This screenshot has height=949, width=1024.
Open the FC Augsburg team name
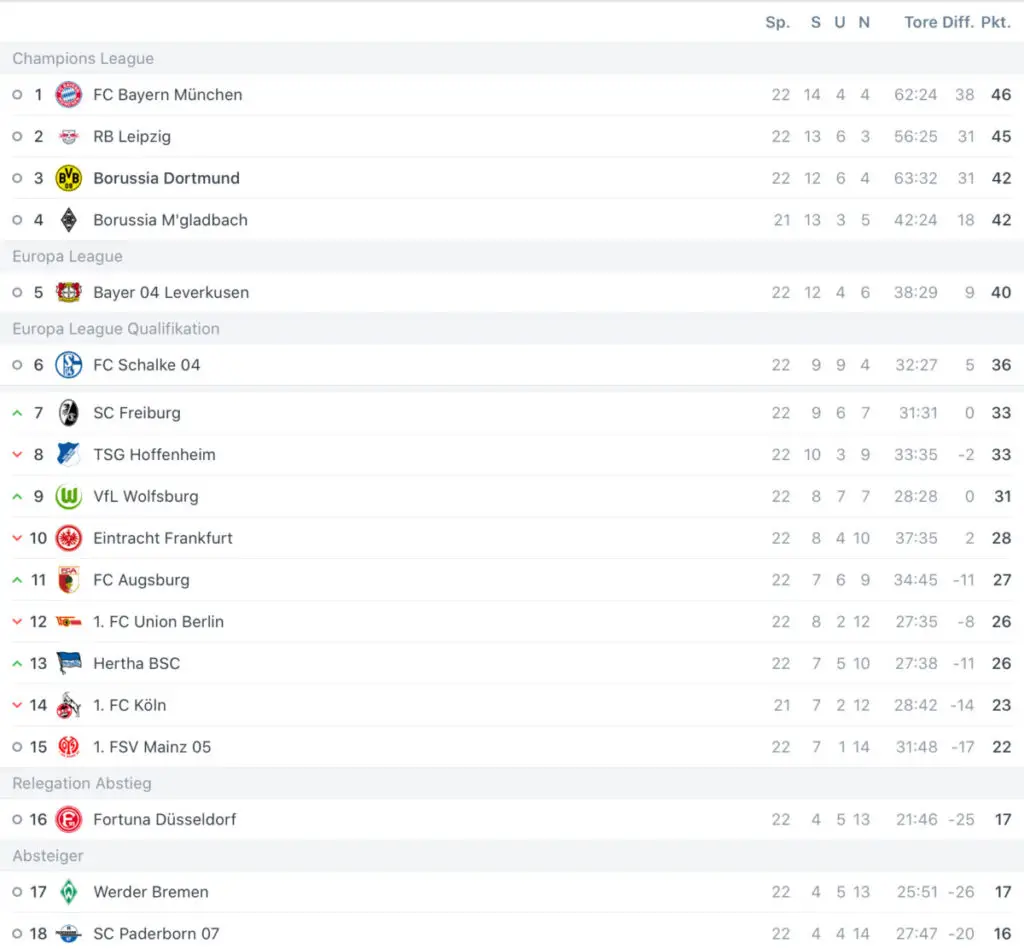[x=142, y=580]
